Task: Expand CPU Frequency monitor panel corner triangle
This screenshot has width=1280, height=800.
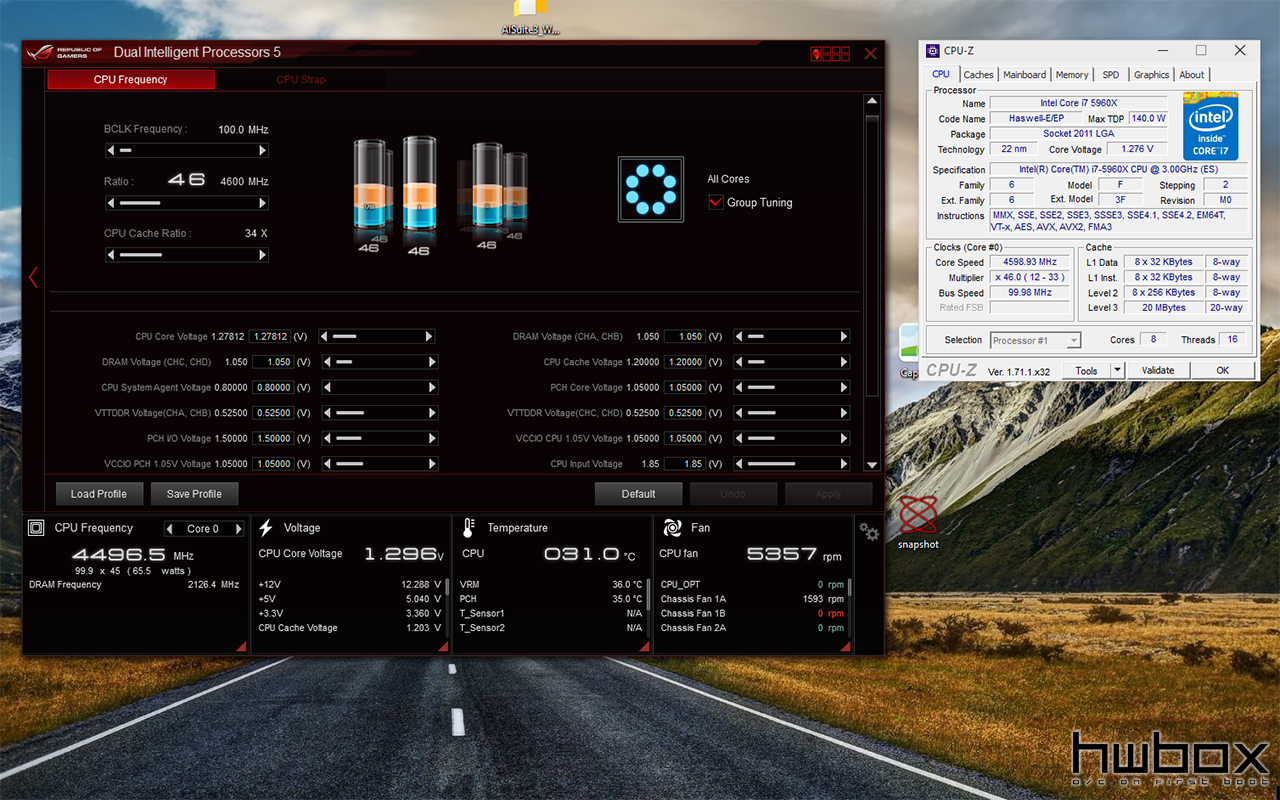Action: pyautogui.click(x=240, y=647)
